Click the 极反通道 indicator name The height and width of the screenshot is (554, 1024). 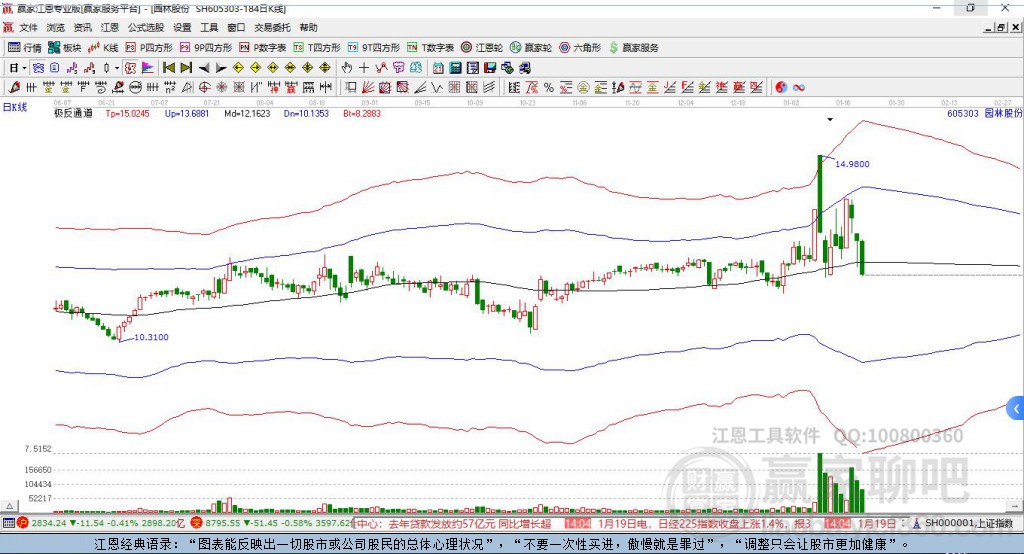[73, 114]
